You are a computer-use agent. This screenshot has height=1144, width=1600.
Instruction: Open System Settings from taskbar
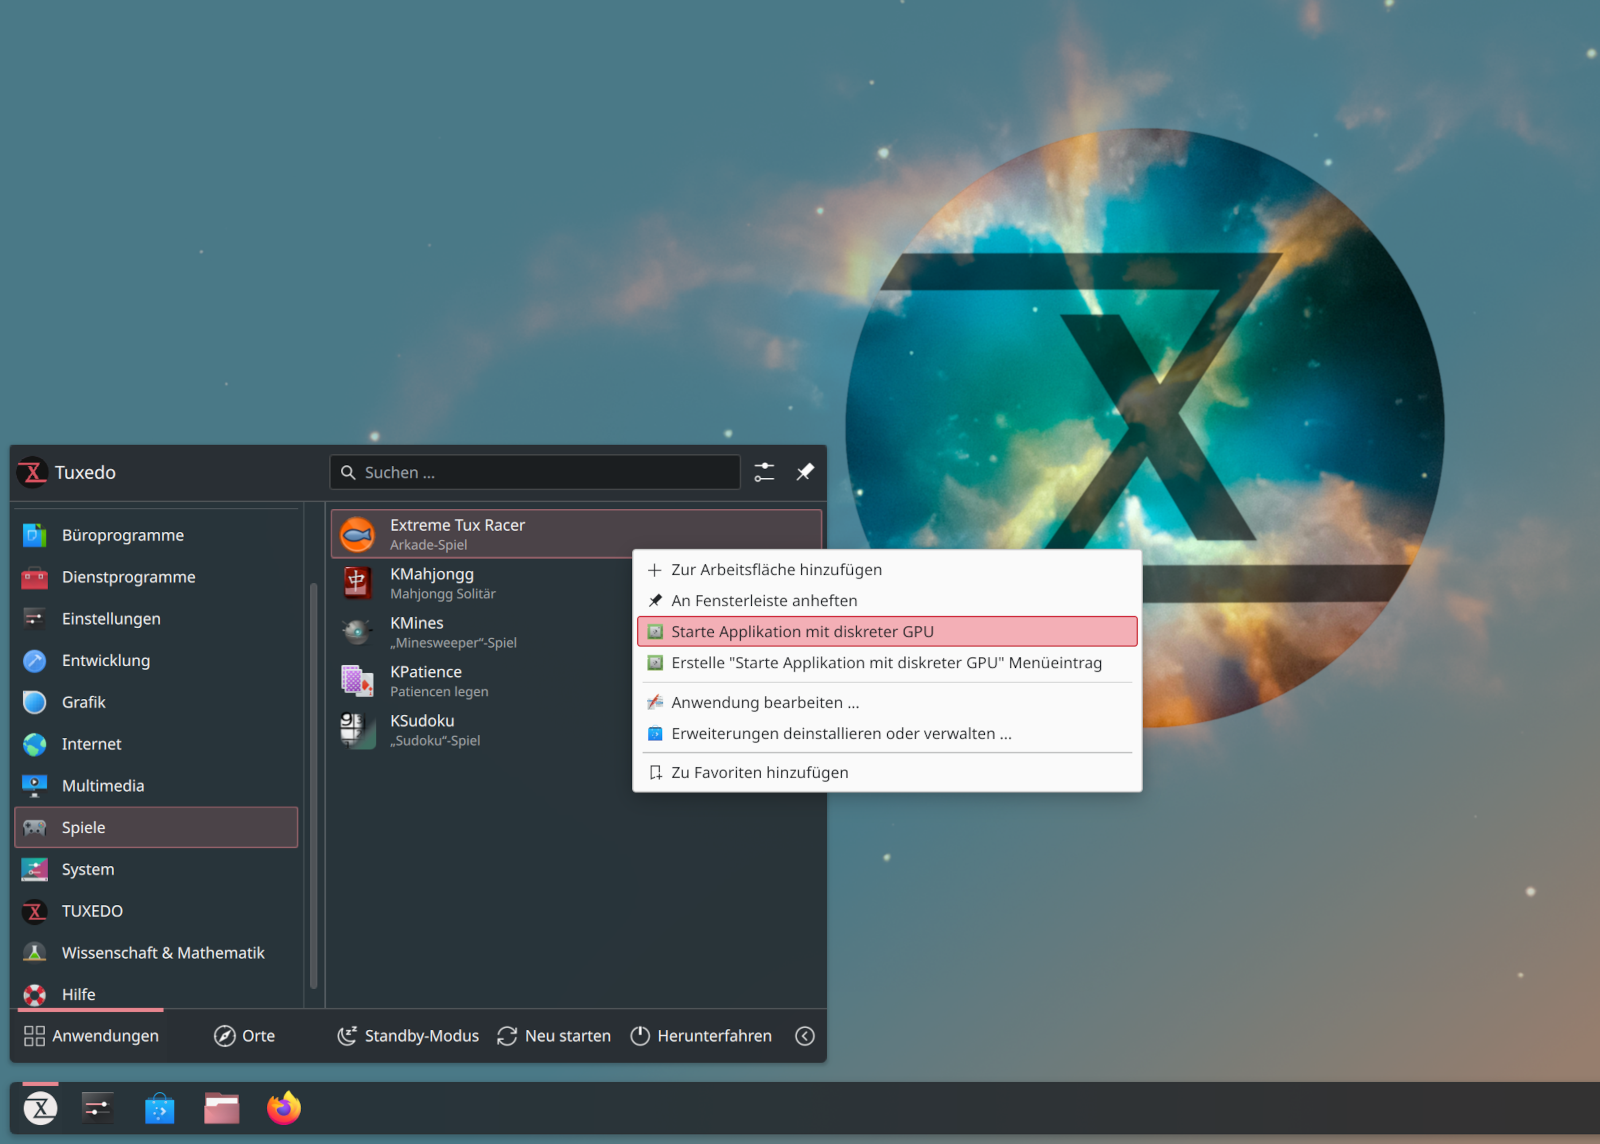click(97, 1108)
